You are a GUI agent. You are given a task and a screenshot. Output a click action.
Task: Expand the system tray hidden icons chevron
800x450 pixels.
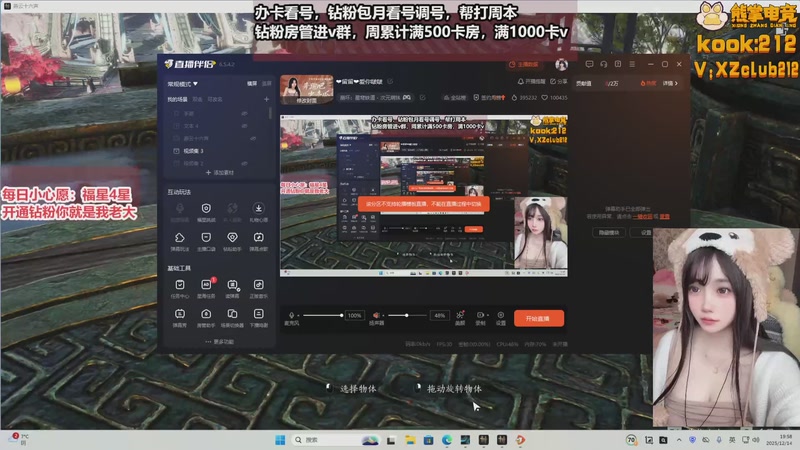[679, 440]
